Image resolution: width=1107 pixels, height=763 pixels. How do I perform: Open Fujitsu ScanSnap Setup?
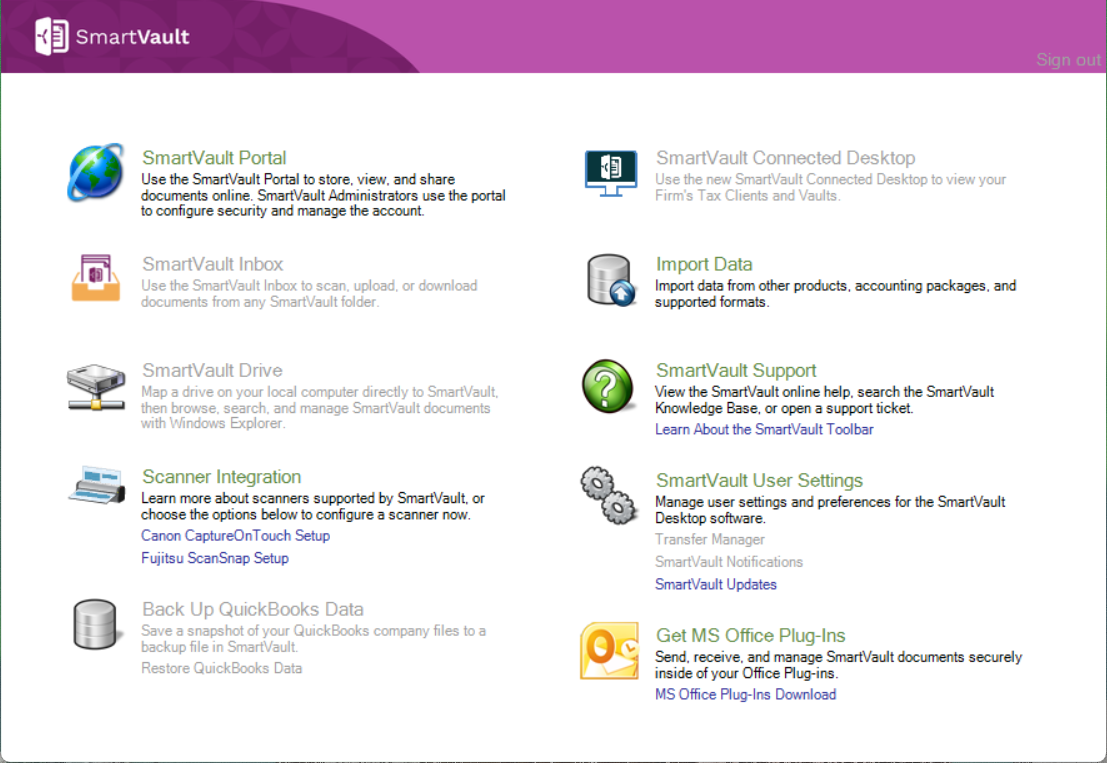coord(215,558)
